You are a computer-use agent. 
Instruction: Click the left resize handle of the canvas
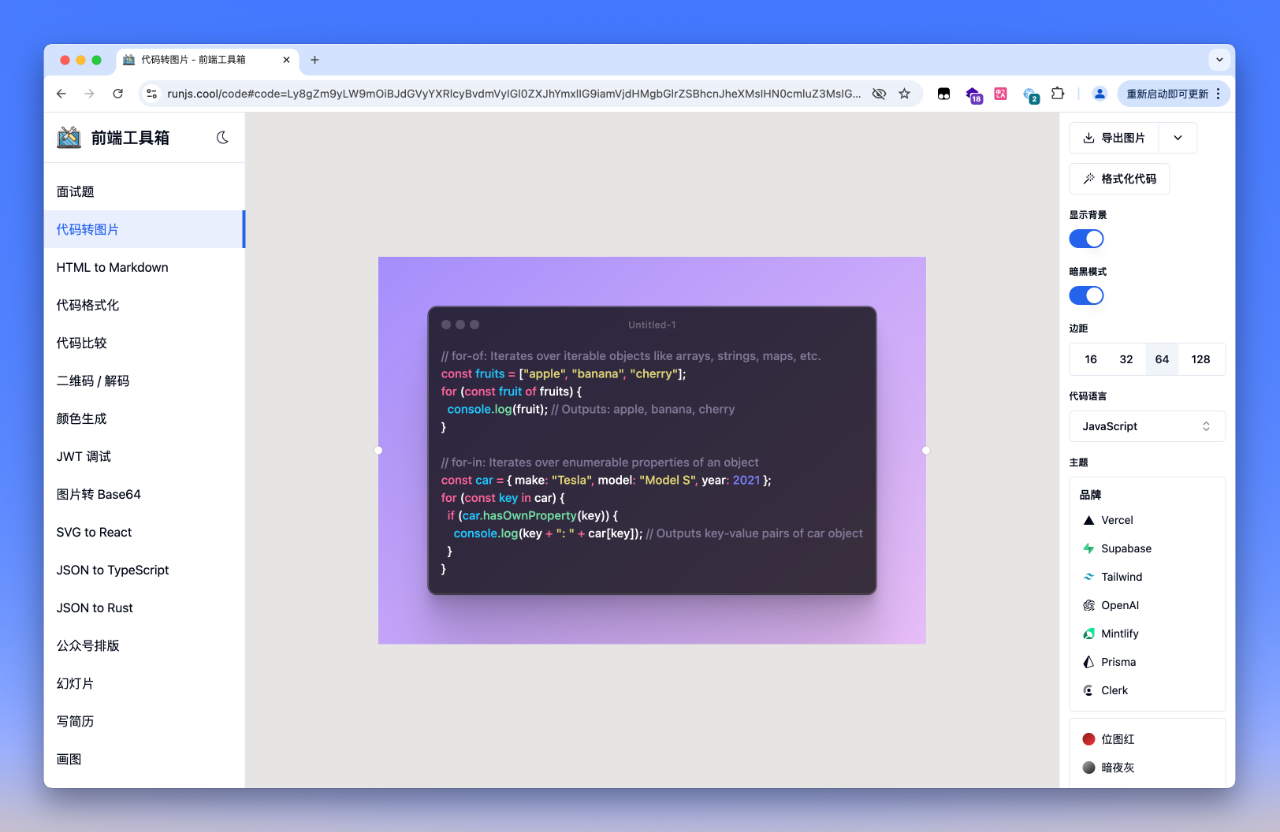coord(378,450)
